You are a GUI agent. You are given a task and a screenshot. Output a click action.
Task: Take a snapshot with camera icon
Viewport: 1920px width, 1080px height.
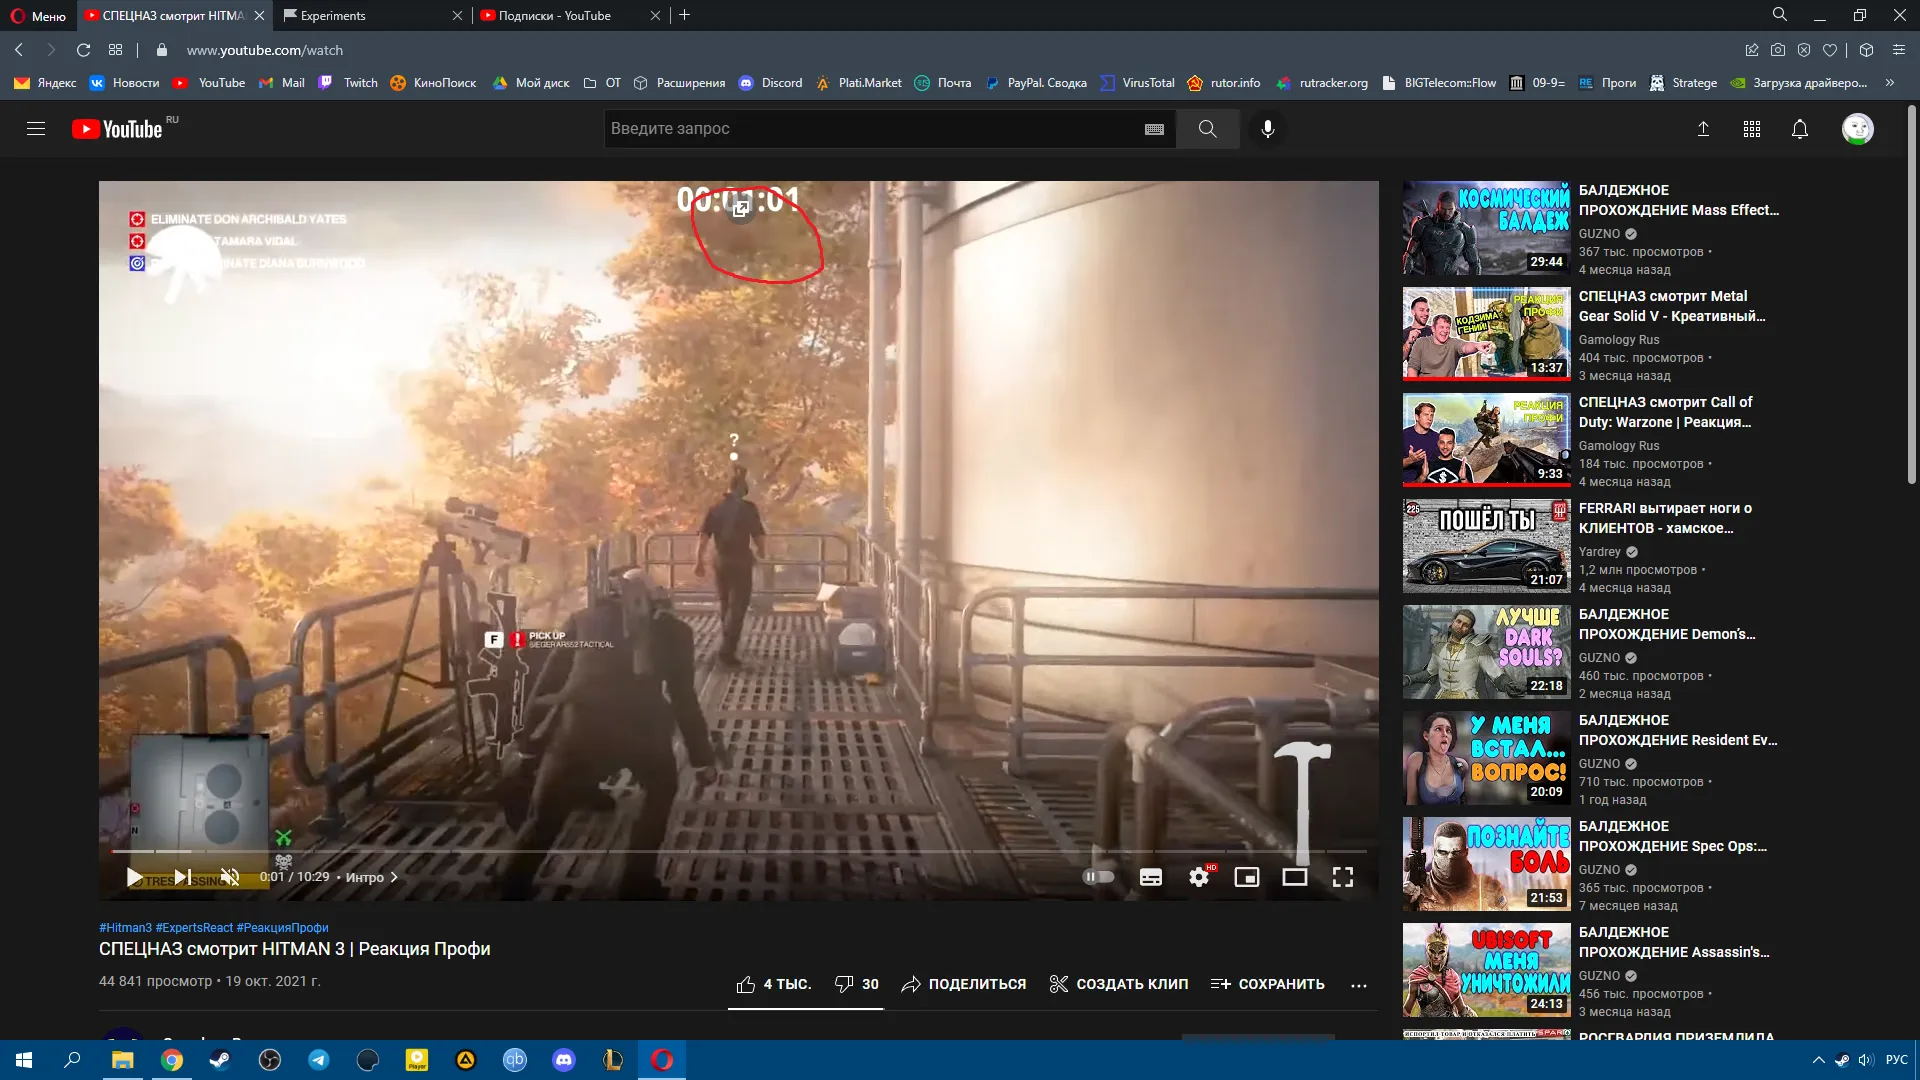click(x=1778, y=50)
